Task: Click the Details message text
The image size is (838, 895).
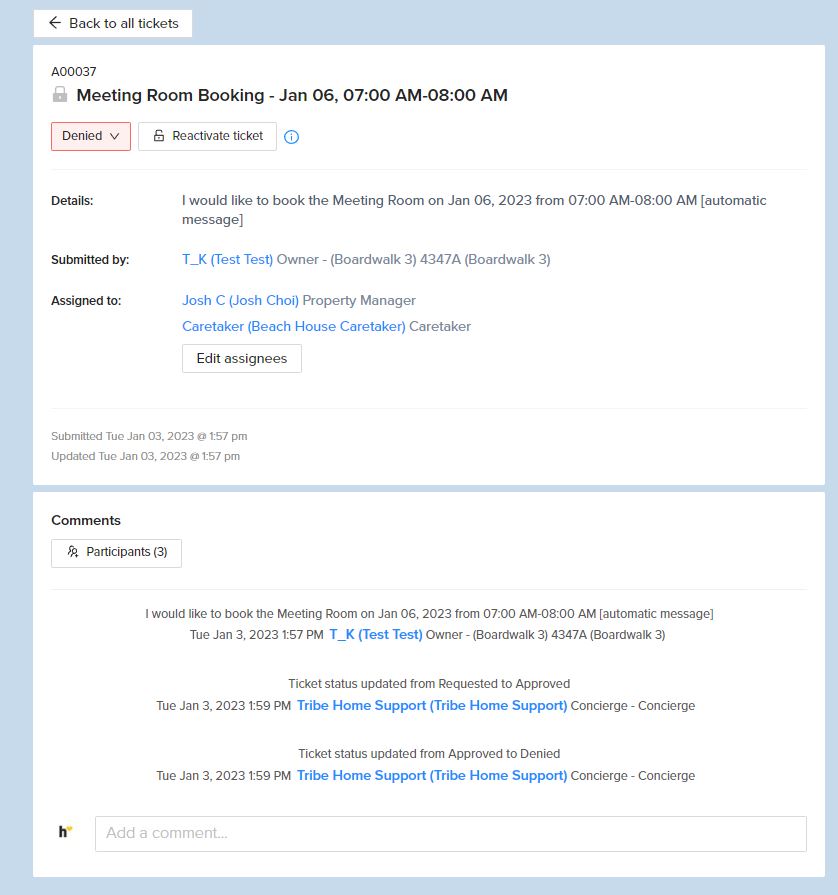Action: pos(474,210)
